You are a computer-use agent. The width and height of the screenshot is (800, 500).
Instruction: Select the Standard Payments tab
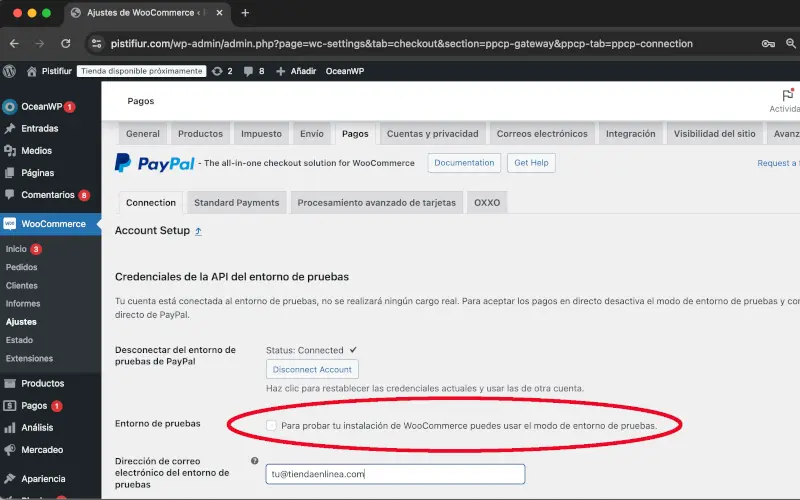(x=237, y=203)
